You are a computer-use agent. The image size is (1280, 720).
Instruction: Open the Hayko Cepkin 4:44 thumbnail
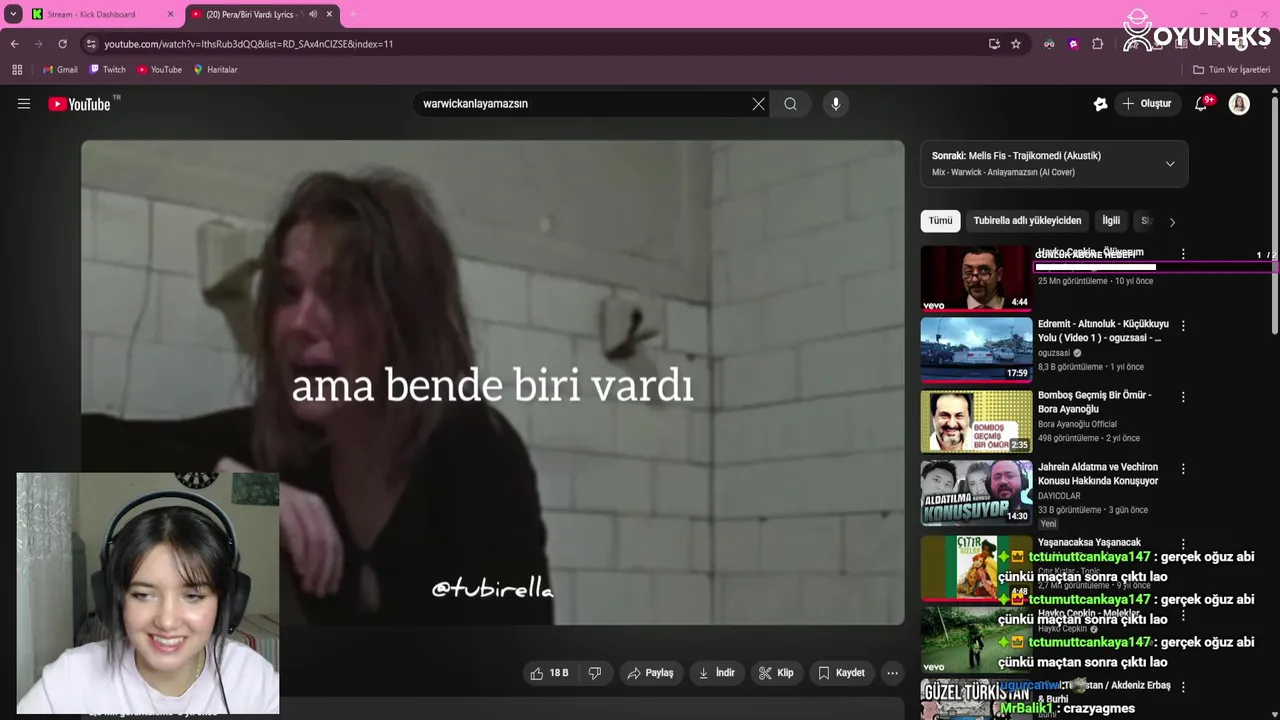click(976, 278)
